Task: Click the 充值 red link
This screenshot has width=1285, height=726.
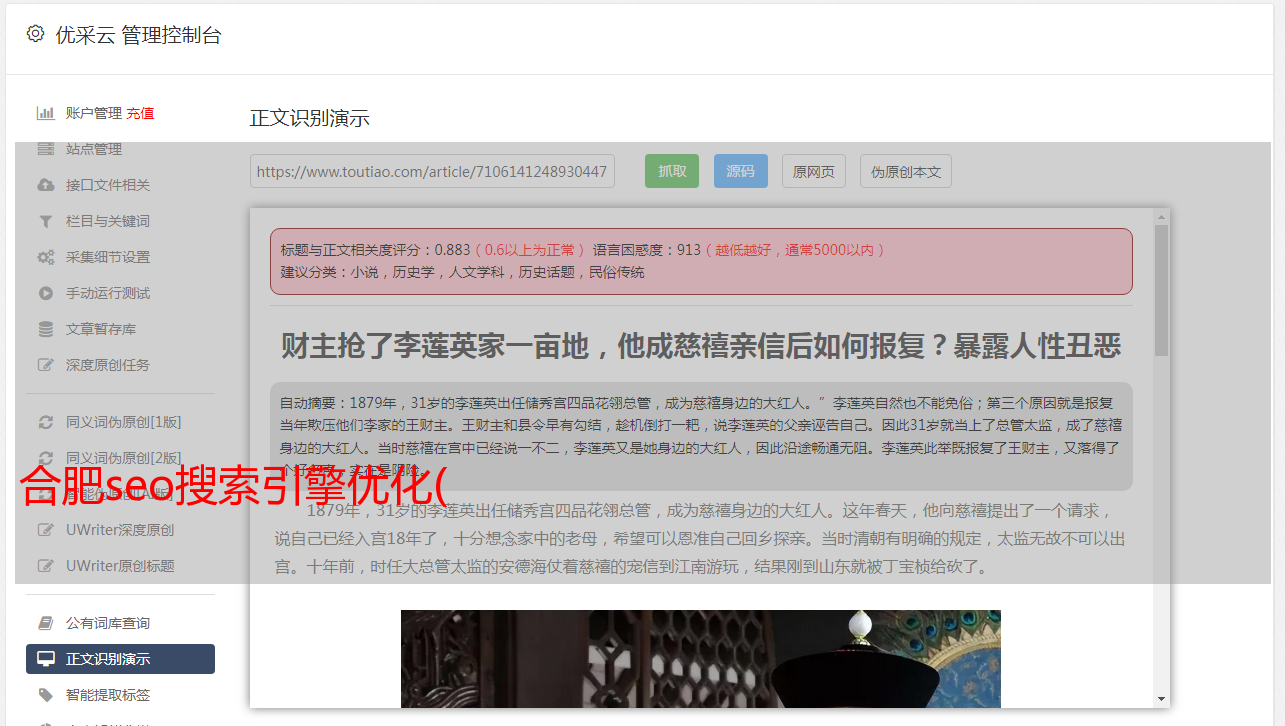Action: coord(140,113)
